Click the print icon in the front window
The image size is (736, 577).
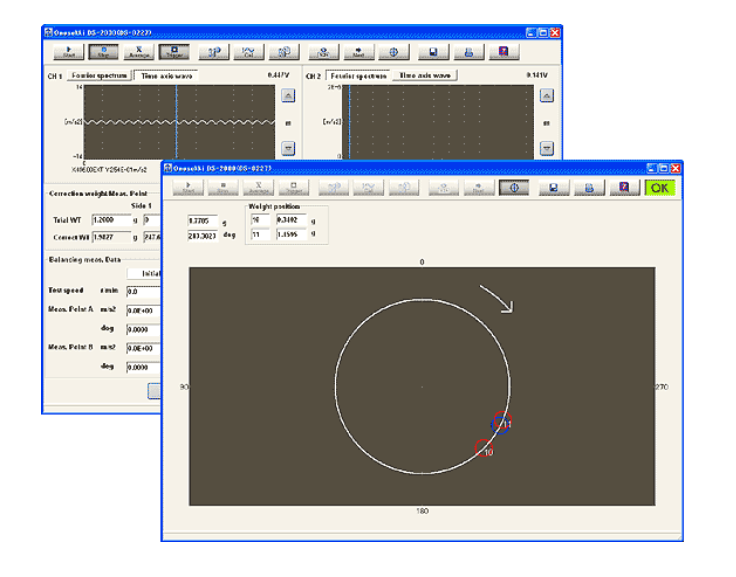[589, 187]
